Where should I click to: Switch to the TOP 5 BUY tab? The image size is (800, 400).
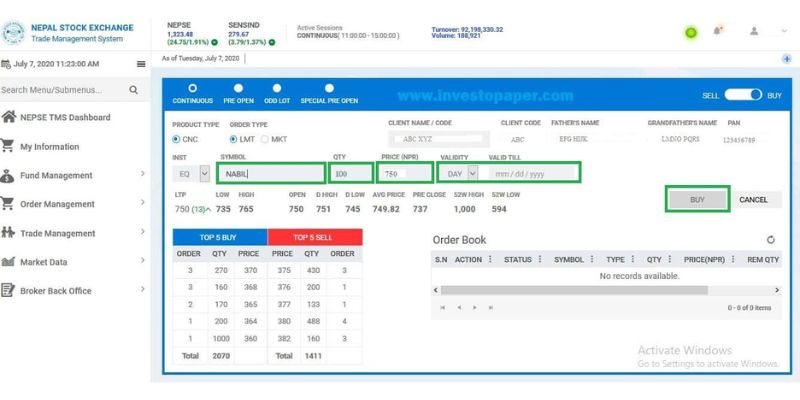[x=220, y=237]
